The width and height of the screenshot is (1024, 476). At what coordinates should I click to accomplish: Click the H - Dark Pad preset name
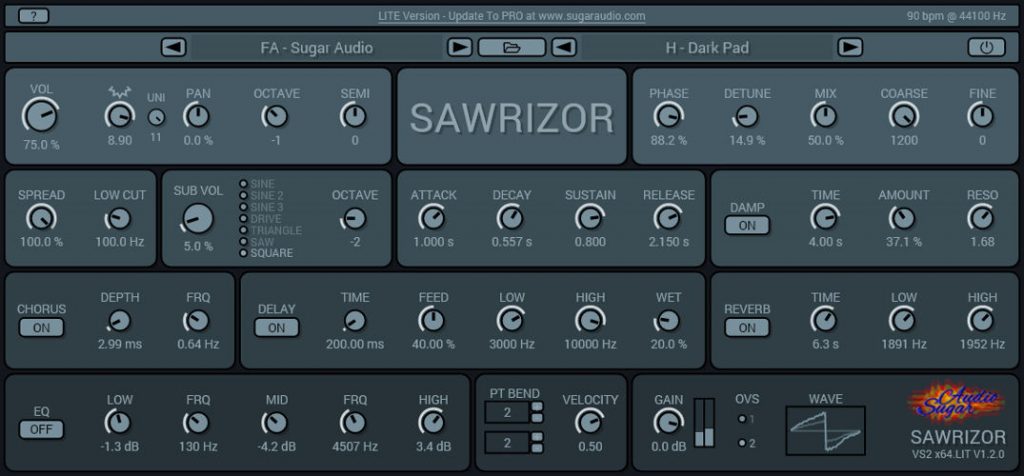707,48
